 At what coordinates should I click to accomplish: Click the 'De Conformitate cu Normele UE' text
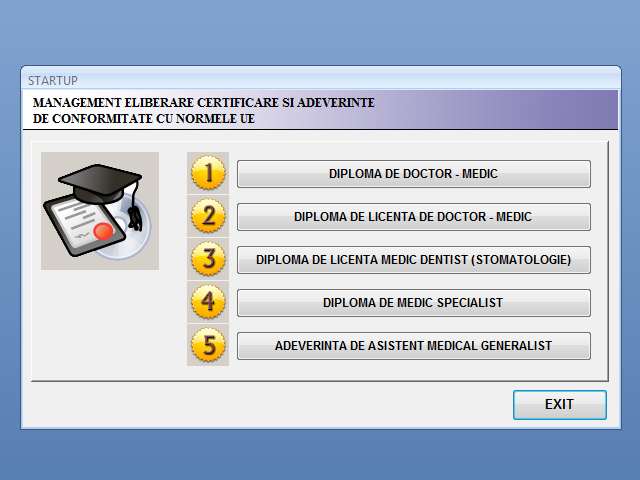[144, 118]
